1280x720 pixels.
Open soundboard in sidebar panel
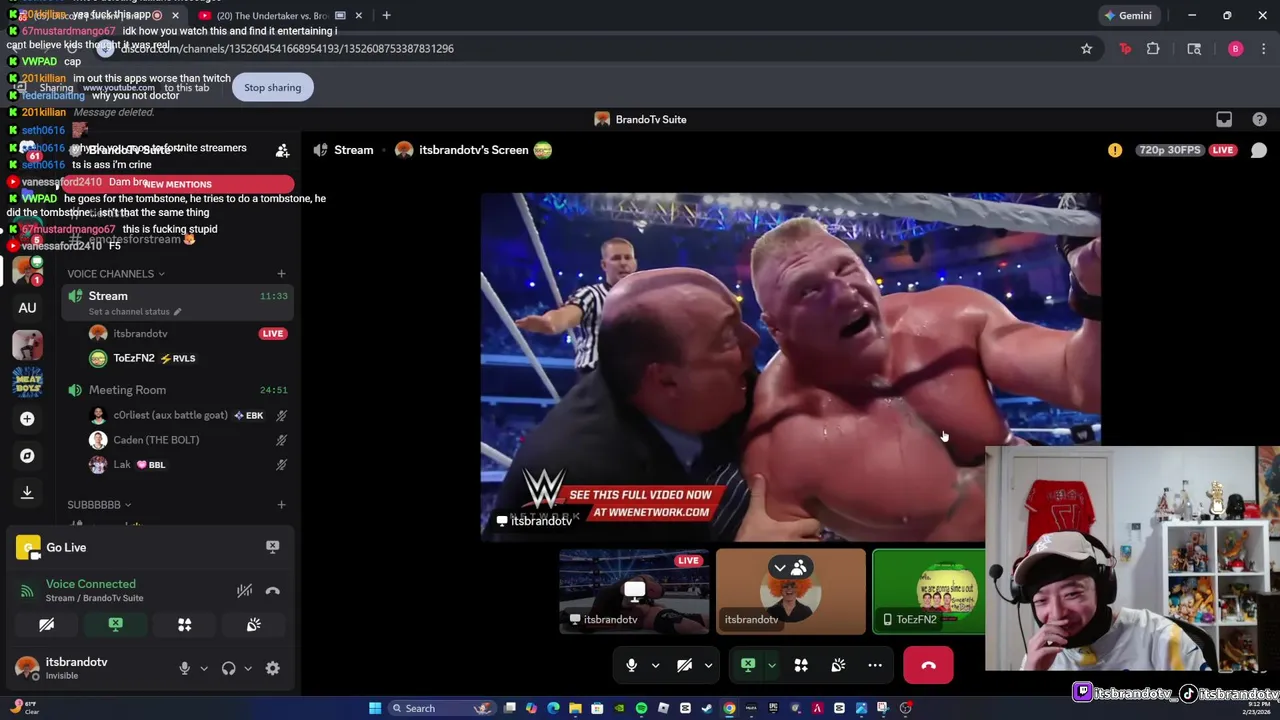point(254,625)
